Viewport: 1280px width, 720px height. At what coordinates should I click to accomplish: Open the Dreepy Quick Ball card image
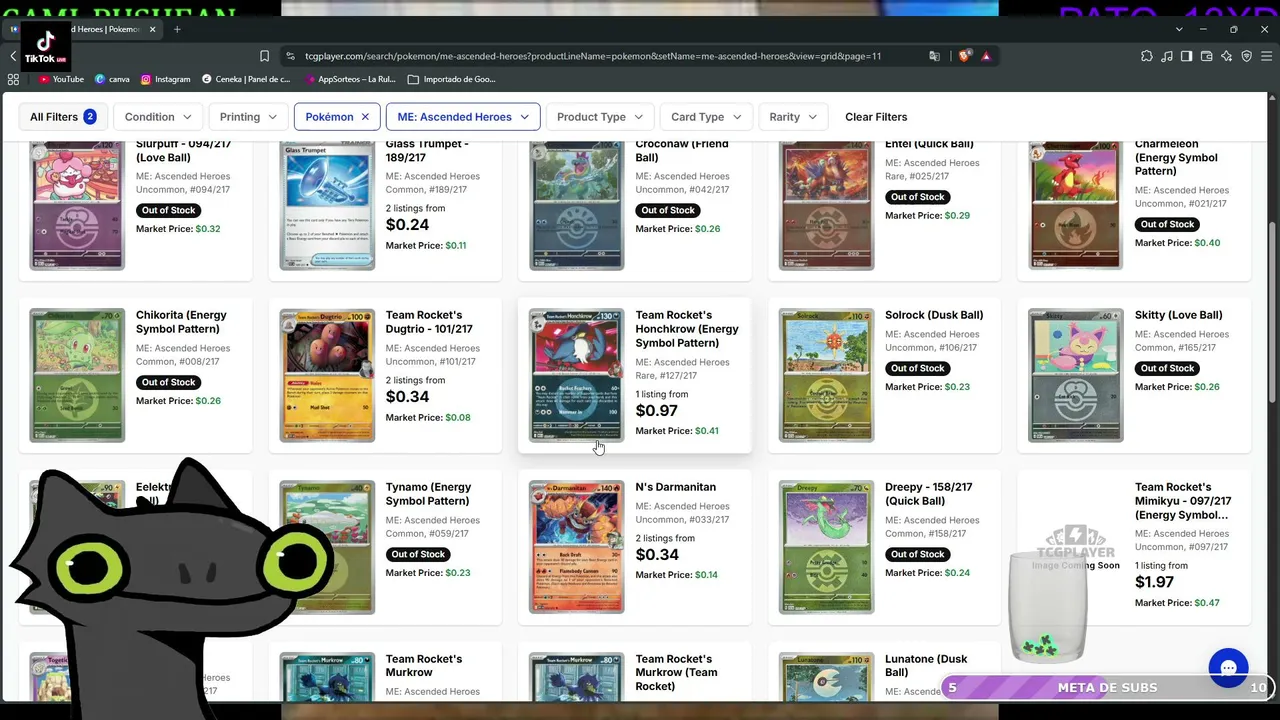[827, 547]
